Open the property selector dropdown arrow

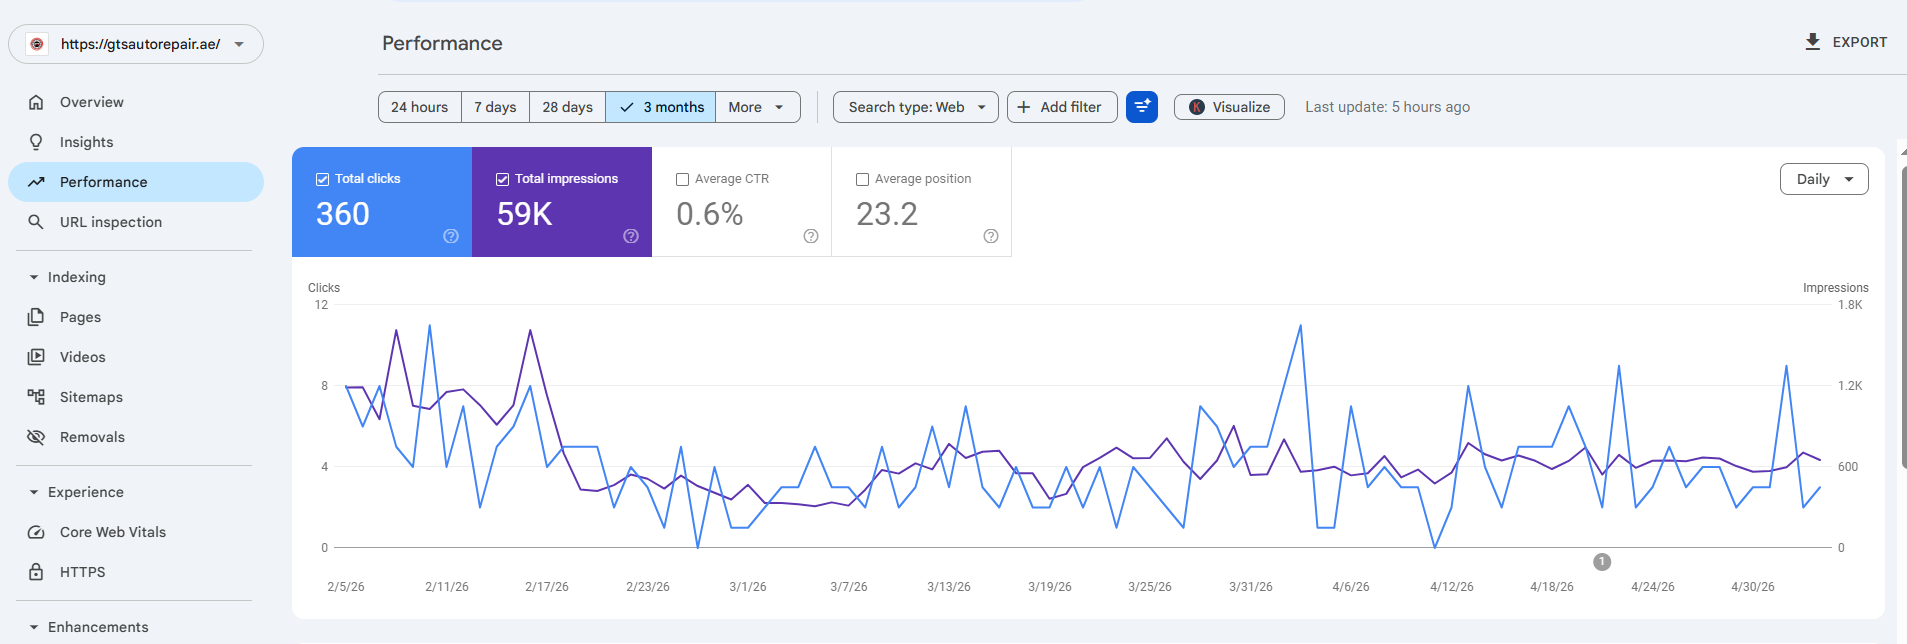click(x=239, y=44)
